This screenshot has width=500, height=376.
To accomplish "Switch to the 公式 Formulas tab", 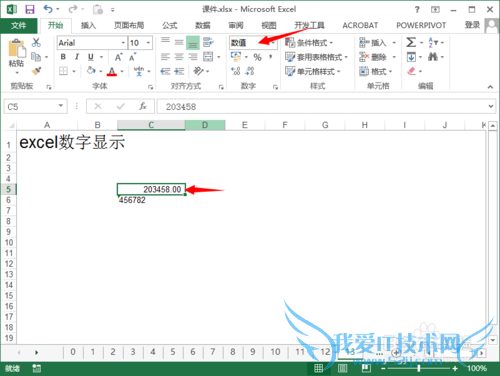I will (x=170, y=25).
